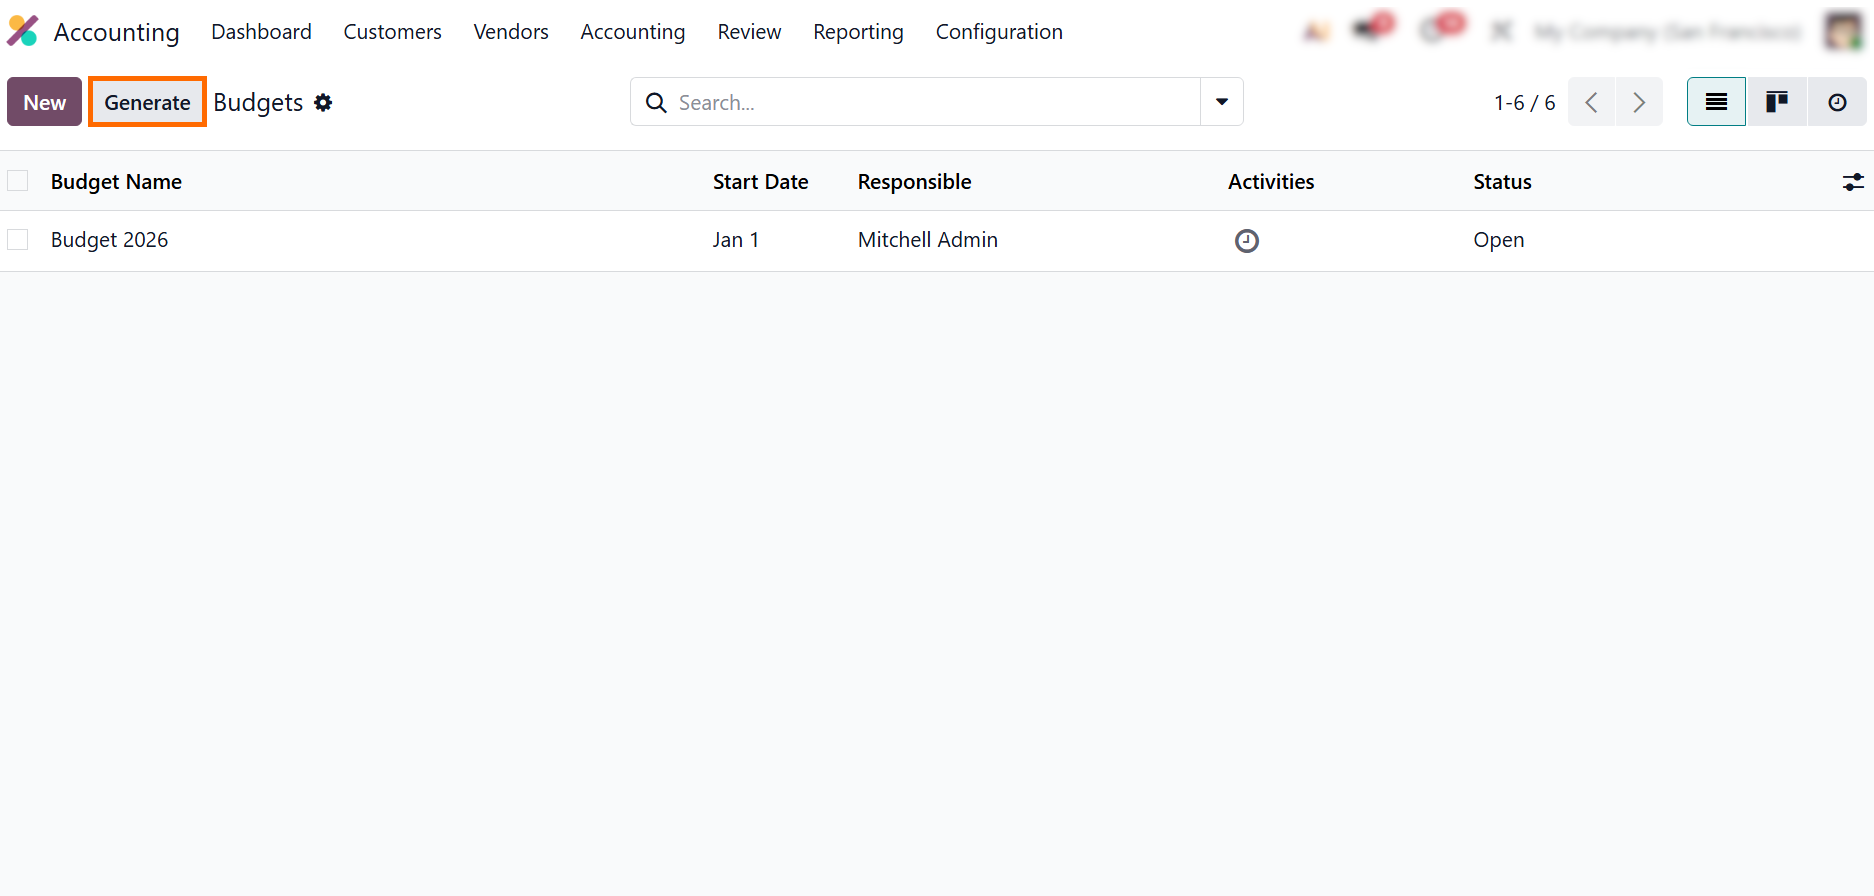Screen dimensions: 1874x896
Task: Click the Generate button
Action: (147, 102)
